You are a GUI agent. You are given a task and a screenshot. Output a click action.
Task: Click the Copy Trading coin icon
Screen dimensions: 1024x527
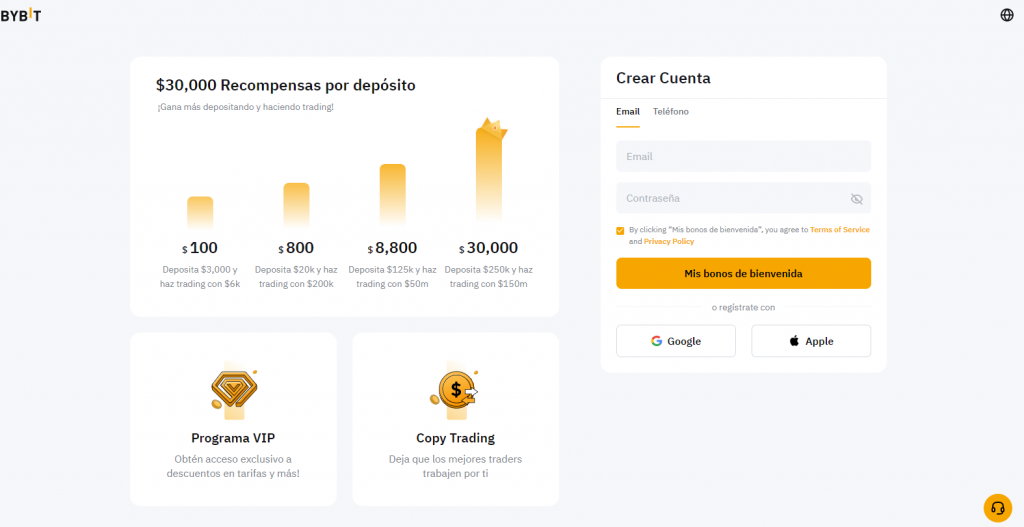pos(455,390)
